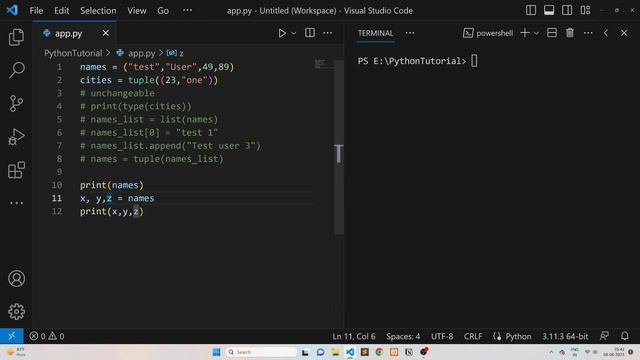The width and height of the screenshot is (640, 360).
Task: Place cursor on line 10 print(names)
Action: (112, 185)
